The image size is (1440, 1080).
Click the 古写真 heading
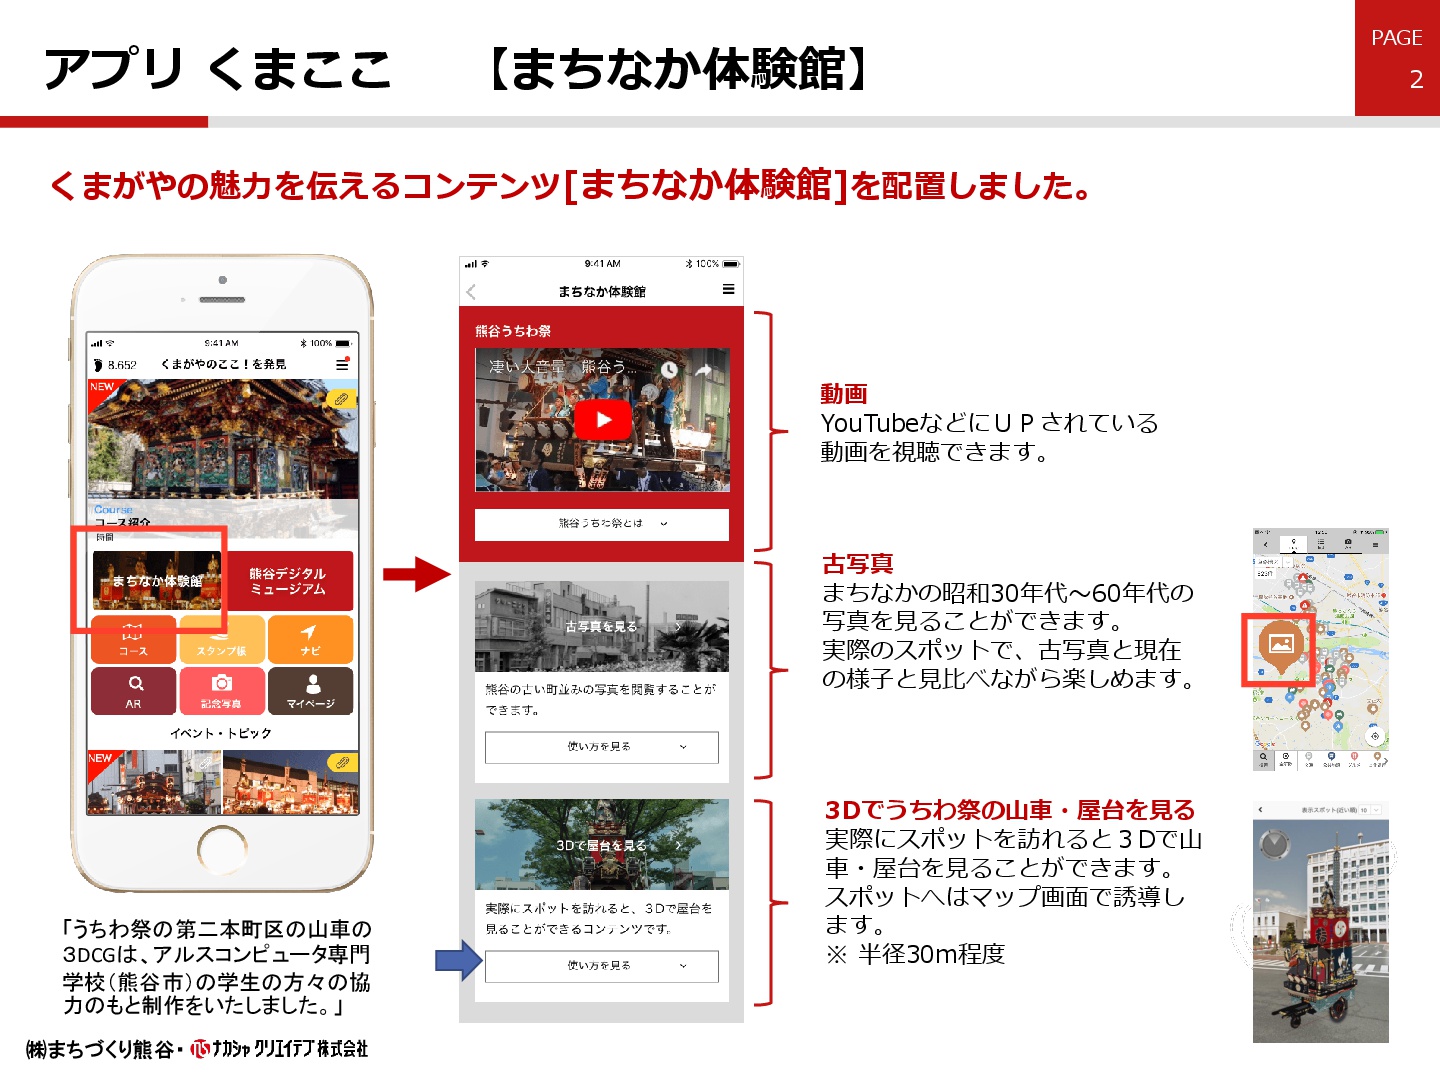click(857, 564)
